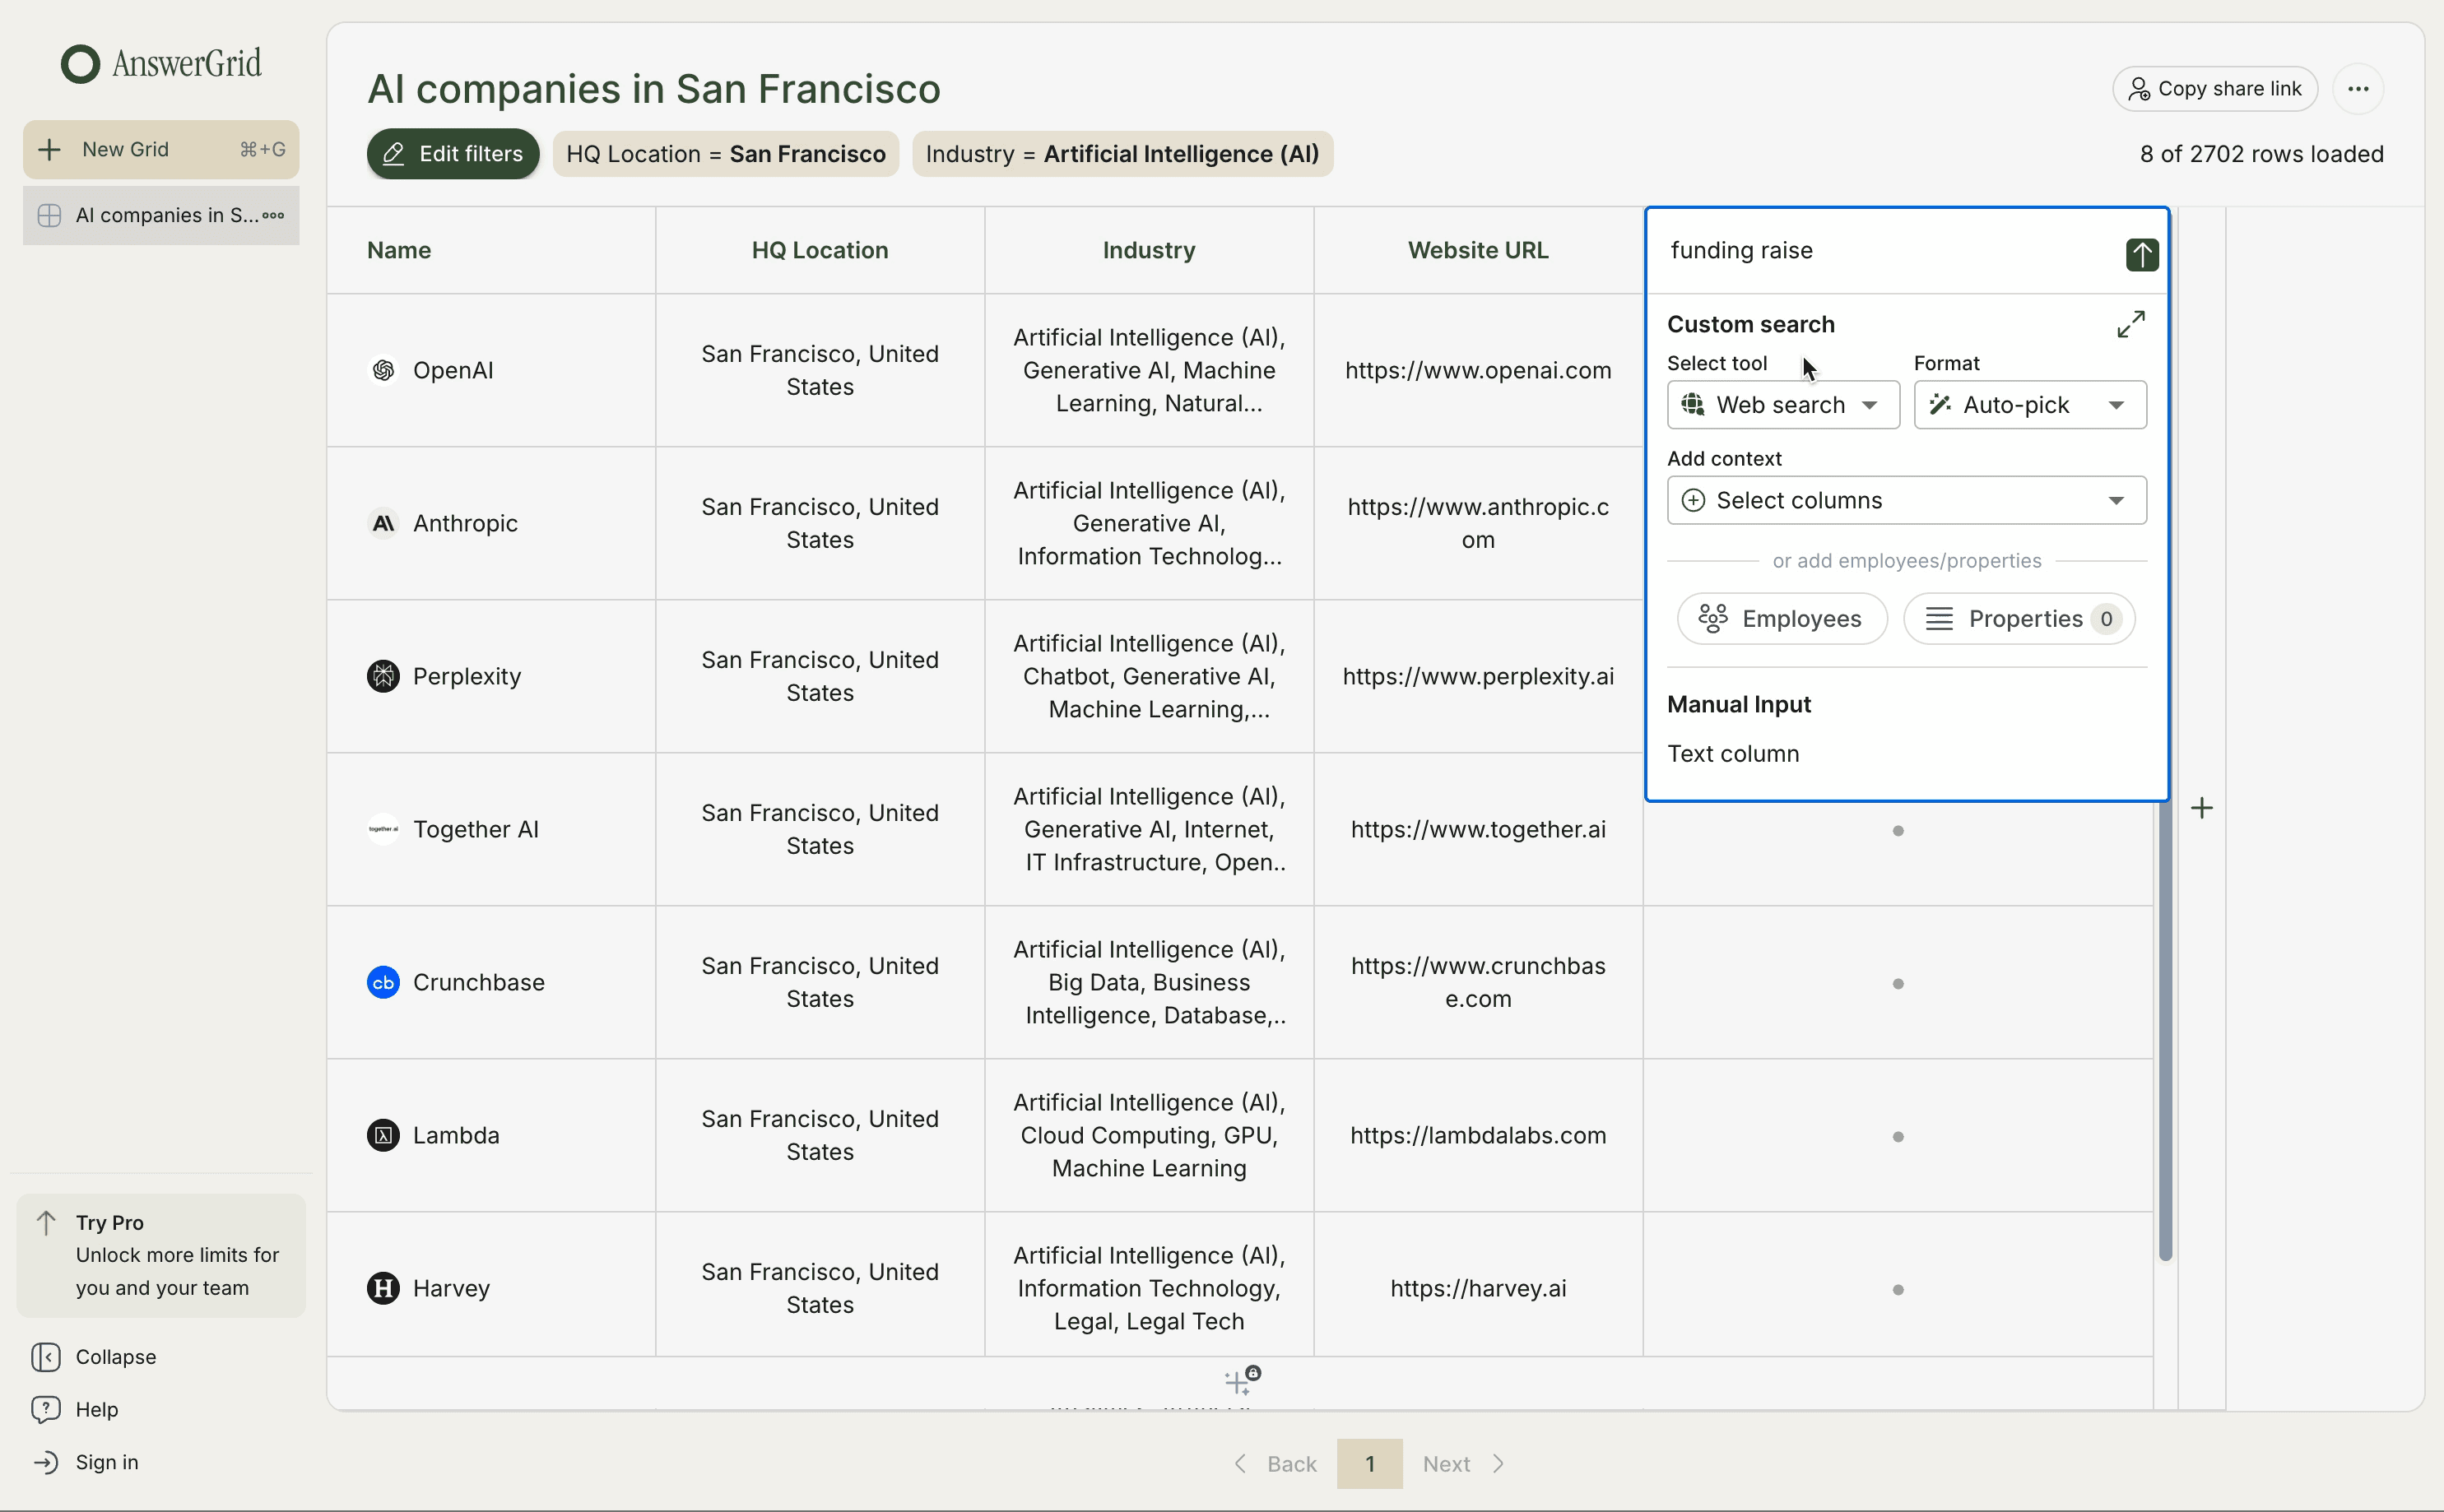Expand the Custom search panel to full view
The image size is (2444, 1512).
tap(2130, 323)
